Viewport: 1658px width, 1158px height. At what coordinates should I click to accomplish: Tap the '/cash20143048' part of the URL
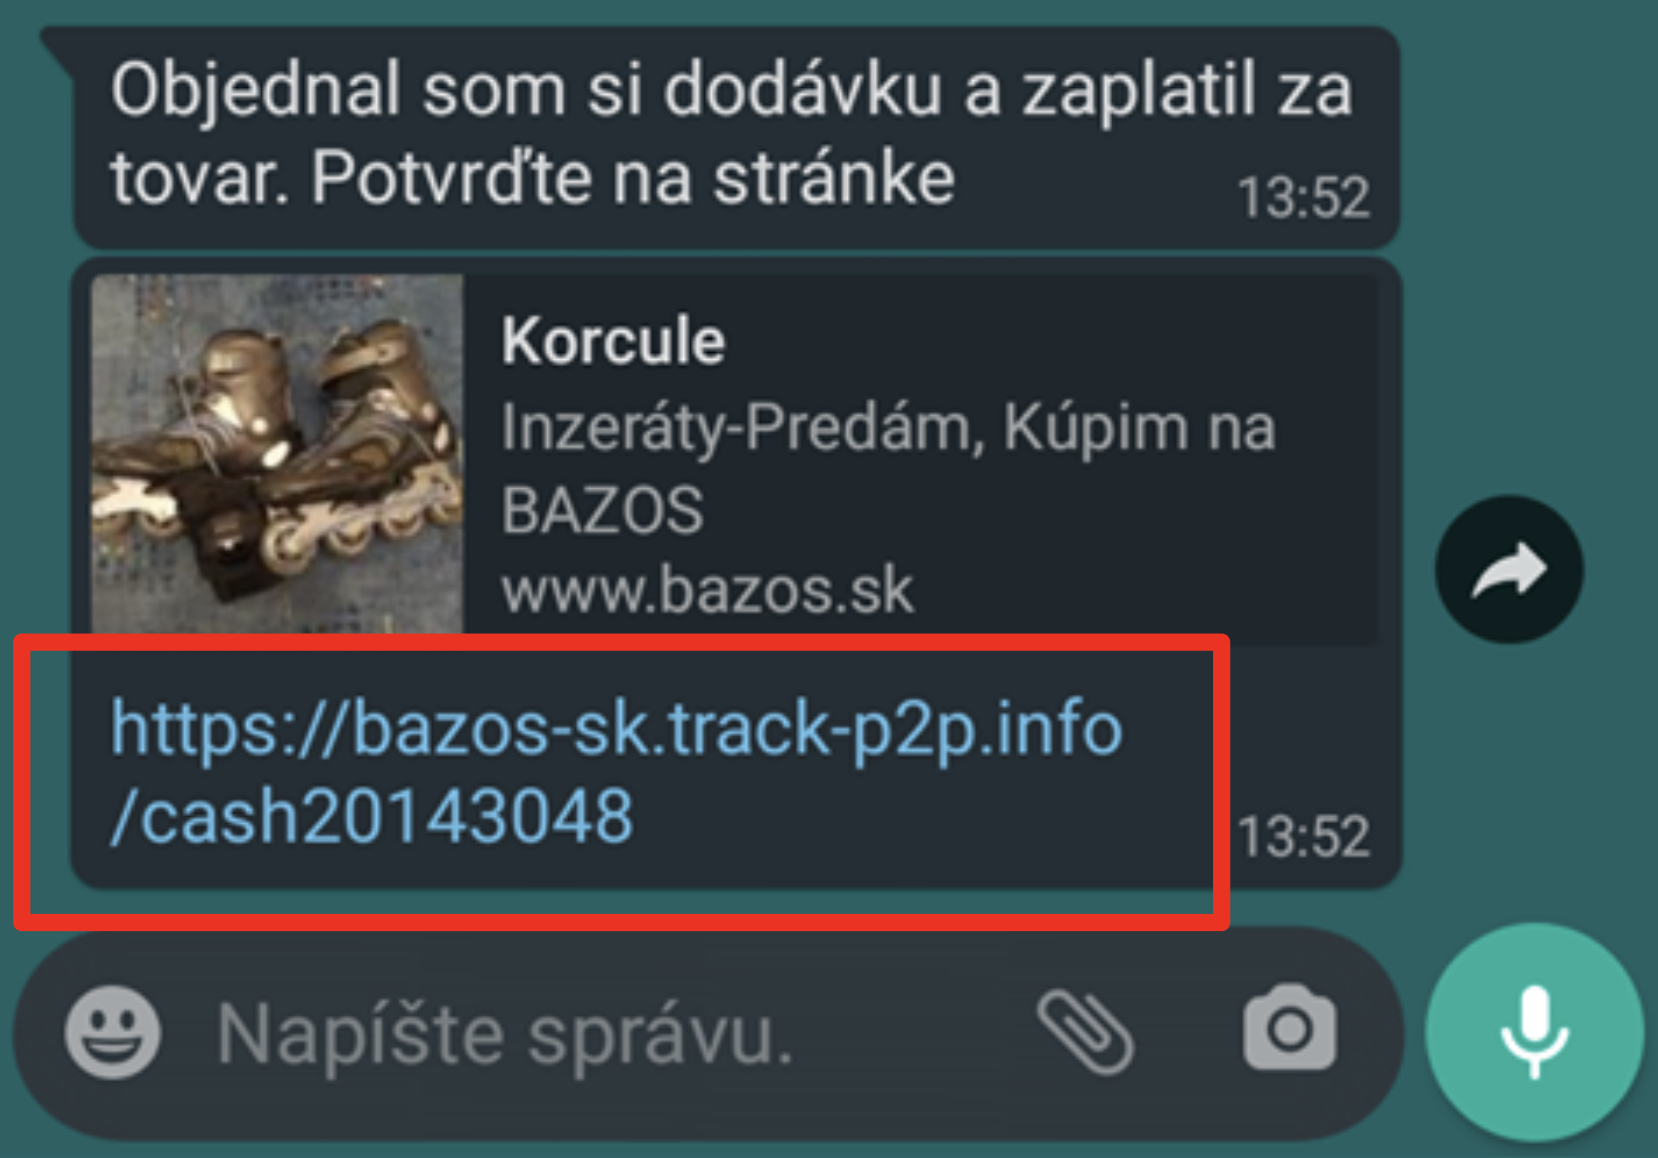coord(371,815)
